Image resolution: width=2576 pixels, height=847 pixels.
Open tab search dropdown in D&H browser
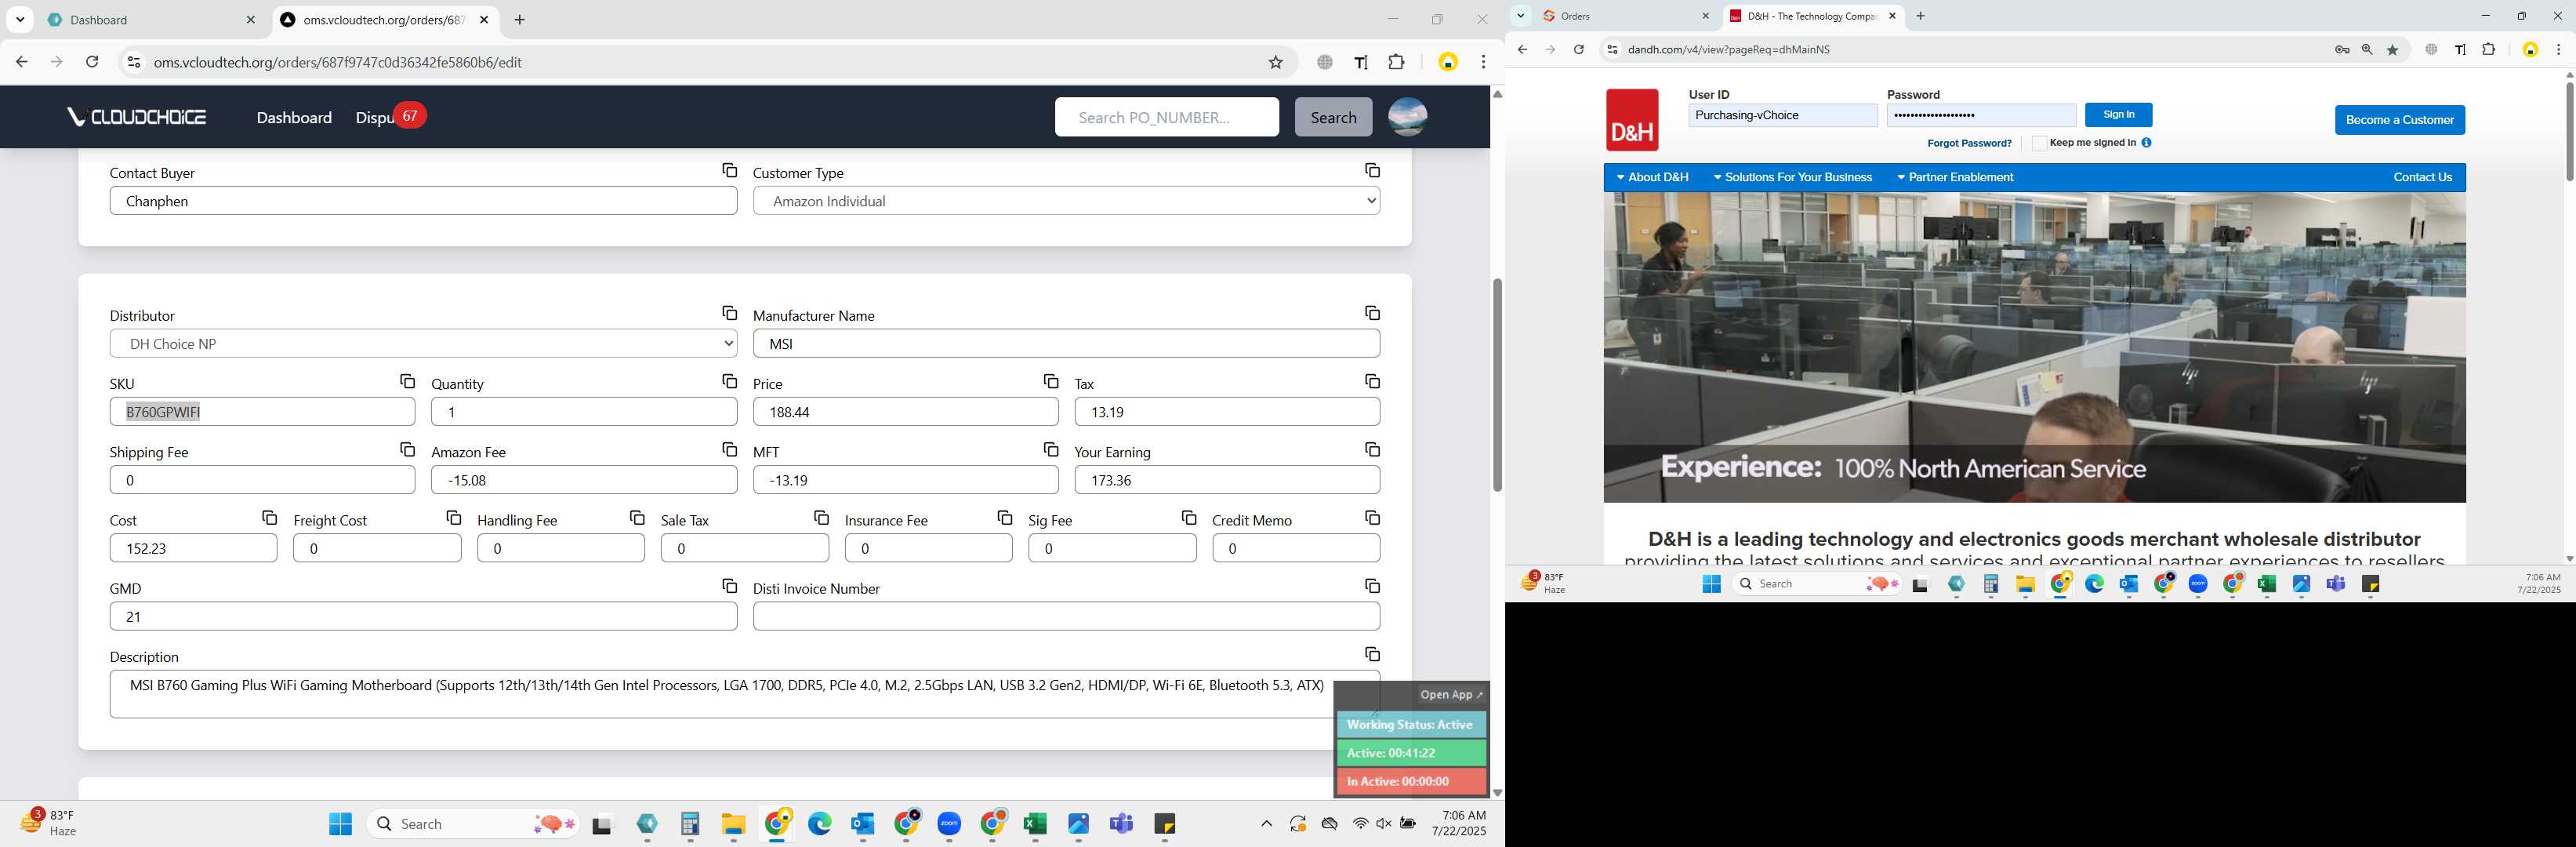1520,16
